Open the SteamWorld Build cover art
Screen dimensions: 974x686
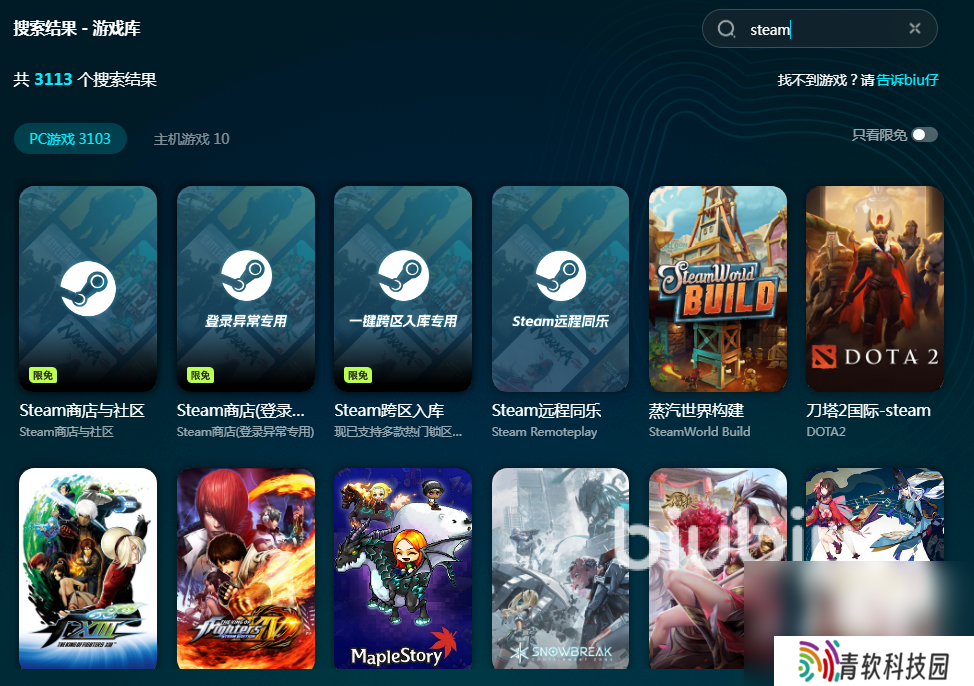point(718,289)
